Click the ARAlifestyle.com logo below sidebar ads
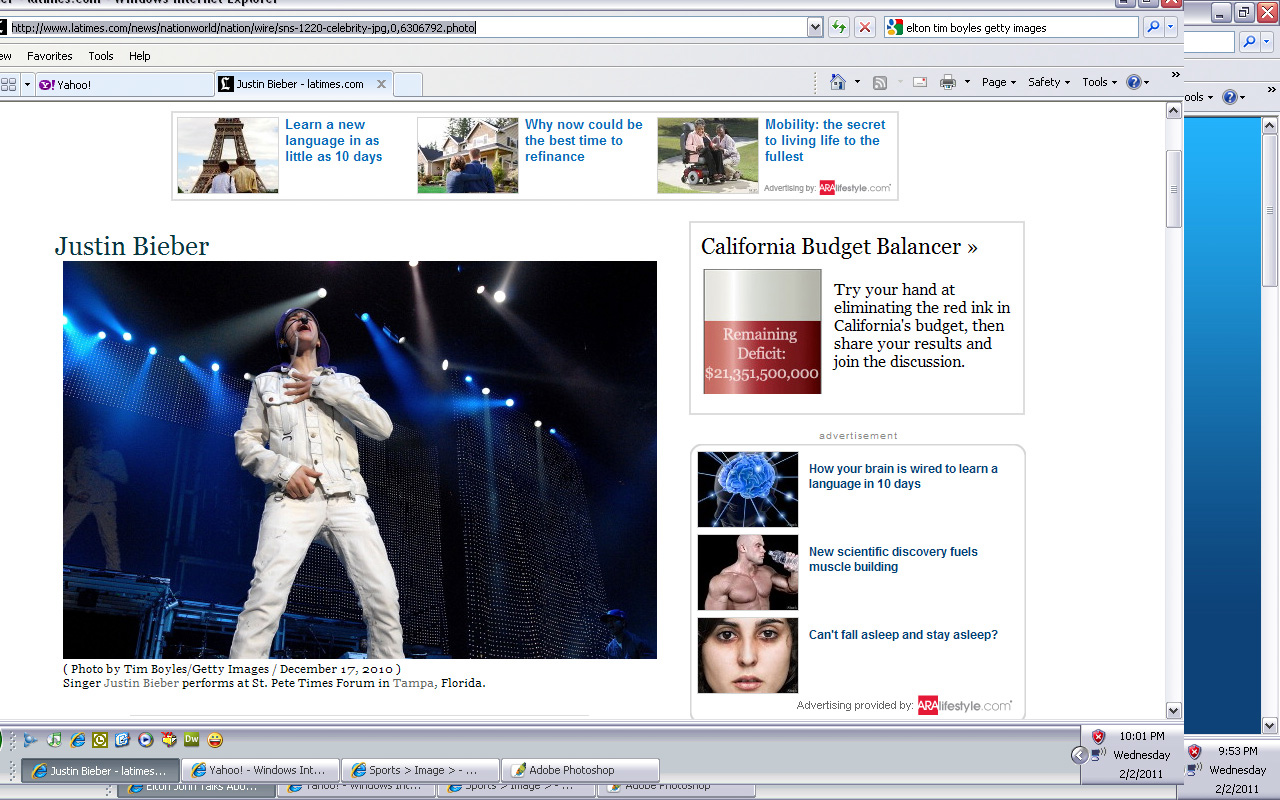This screenshot has width=1280, height=800. [x=964, y=705]
